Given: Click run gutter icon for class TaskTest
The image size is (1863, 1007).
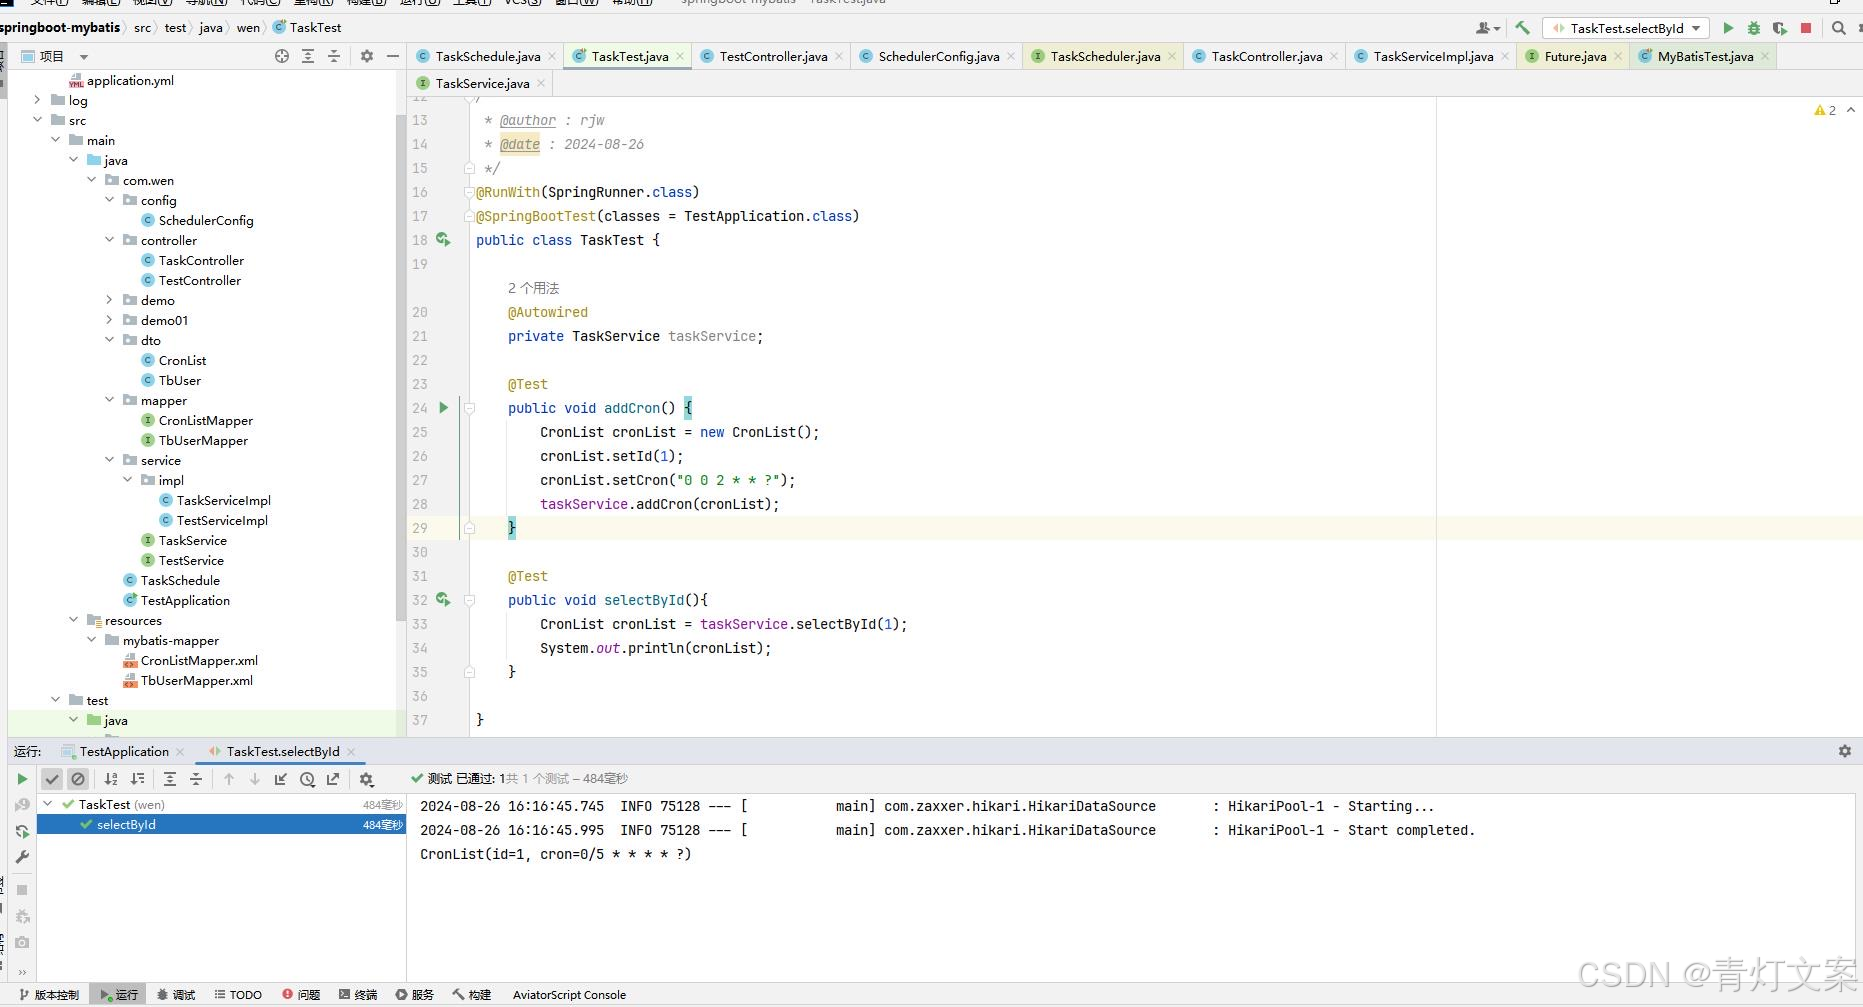Looking at the screenshot, I should click(443, 240).
